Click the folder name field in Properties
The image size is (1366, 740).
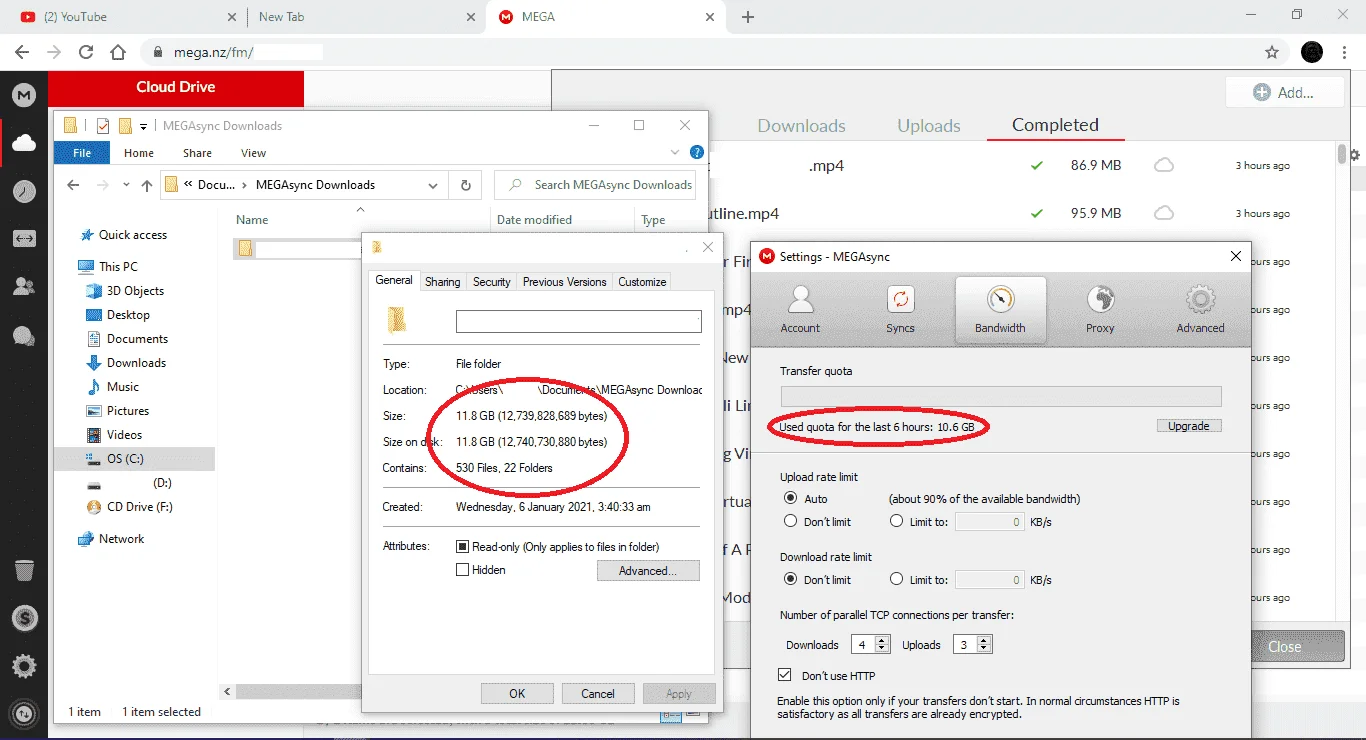point(579,321)
